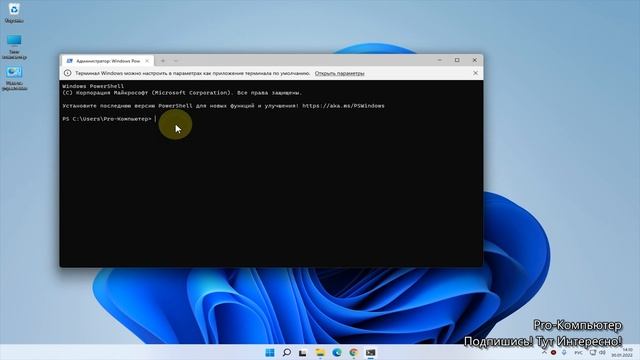Open taskbar Search

click(x=287, y=352)
